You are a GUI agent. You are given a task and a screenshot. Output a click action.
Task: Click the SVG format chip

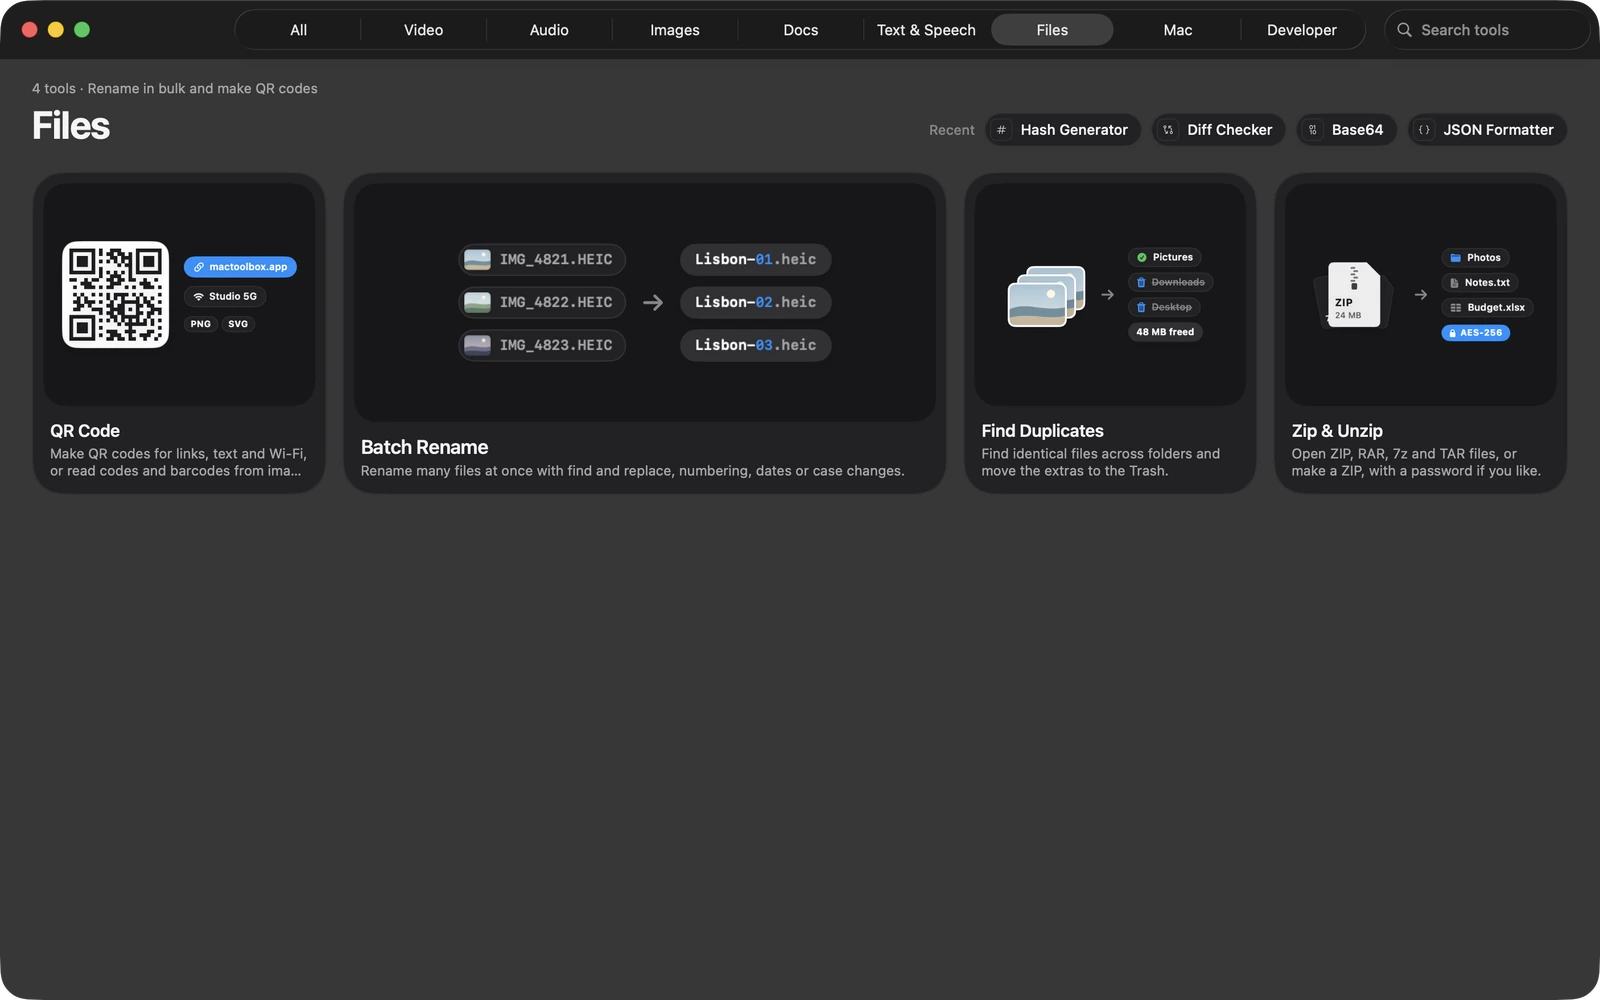(x=238, y=324)
